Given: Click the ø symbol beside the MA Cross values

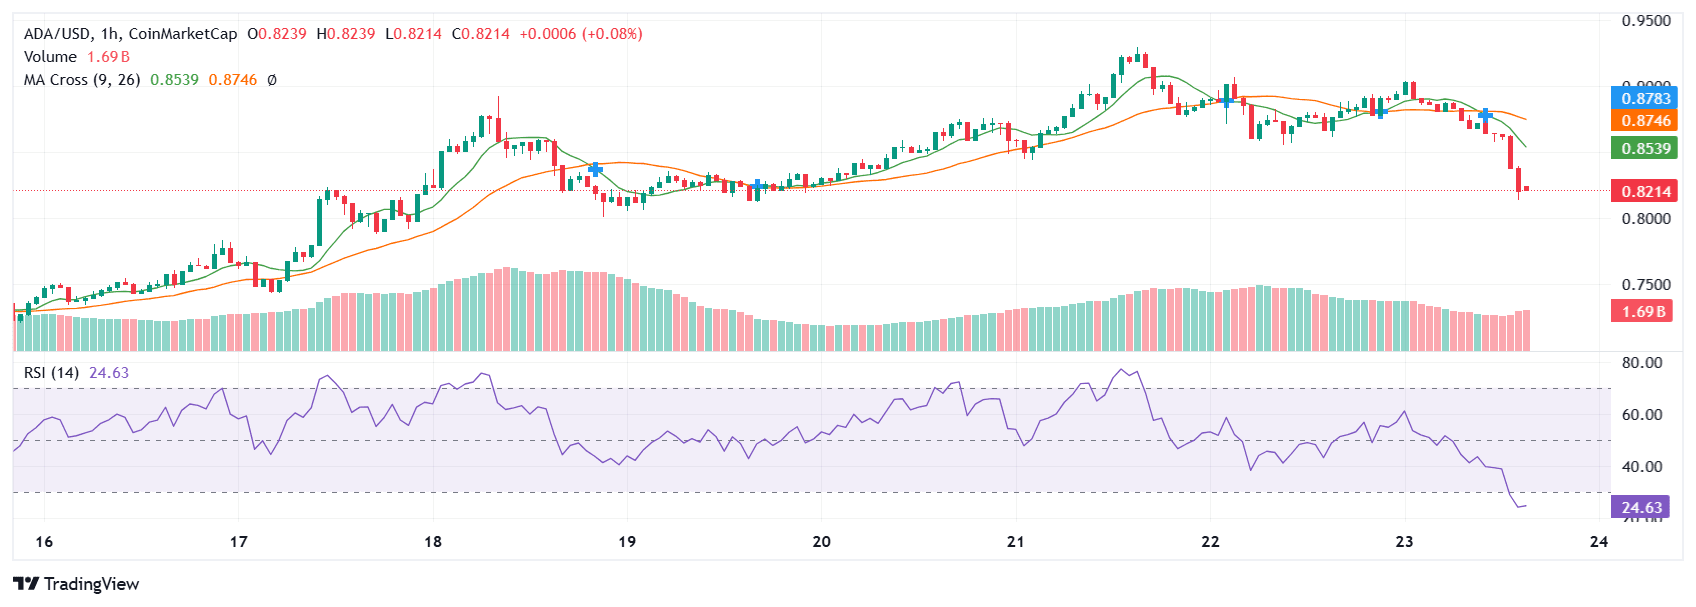Looking at the screenshot, I should (x=272, y=80).
